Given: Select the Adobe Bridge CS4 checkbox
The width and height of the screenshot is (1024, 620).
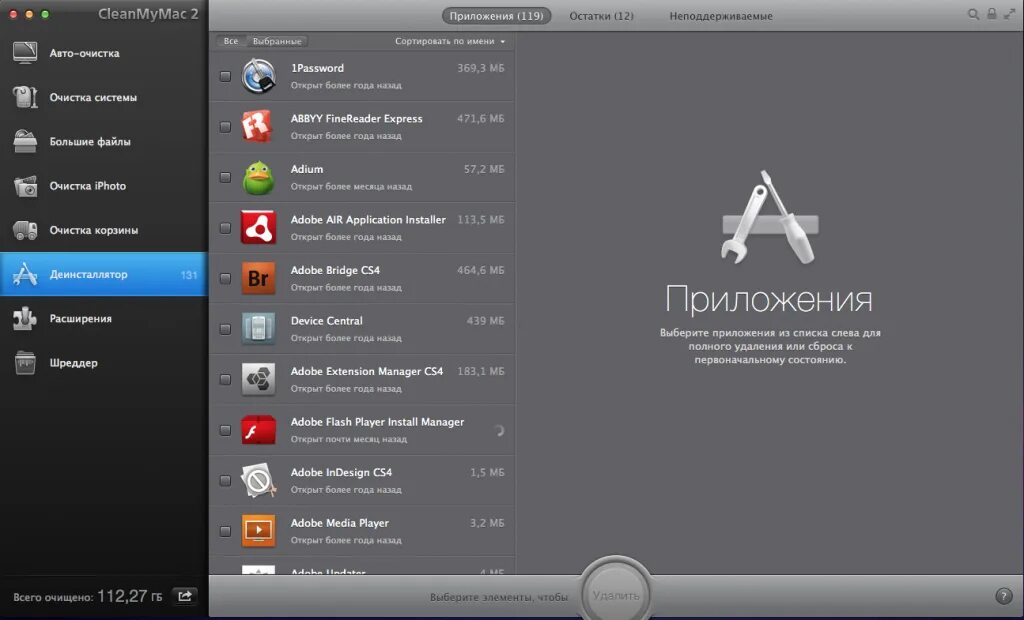Looking at the screenshot, I should tap(225, 278).
